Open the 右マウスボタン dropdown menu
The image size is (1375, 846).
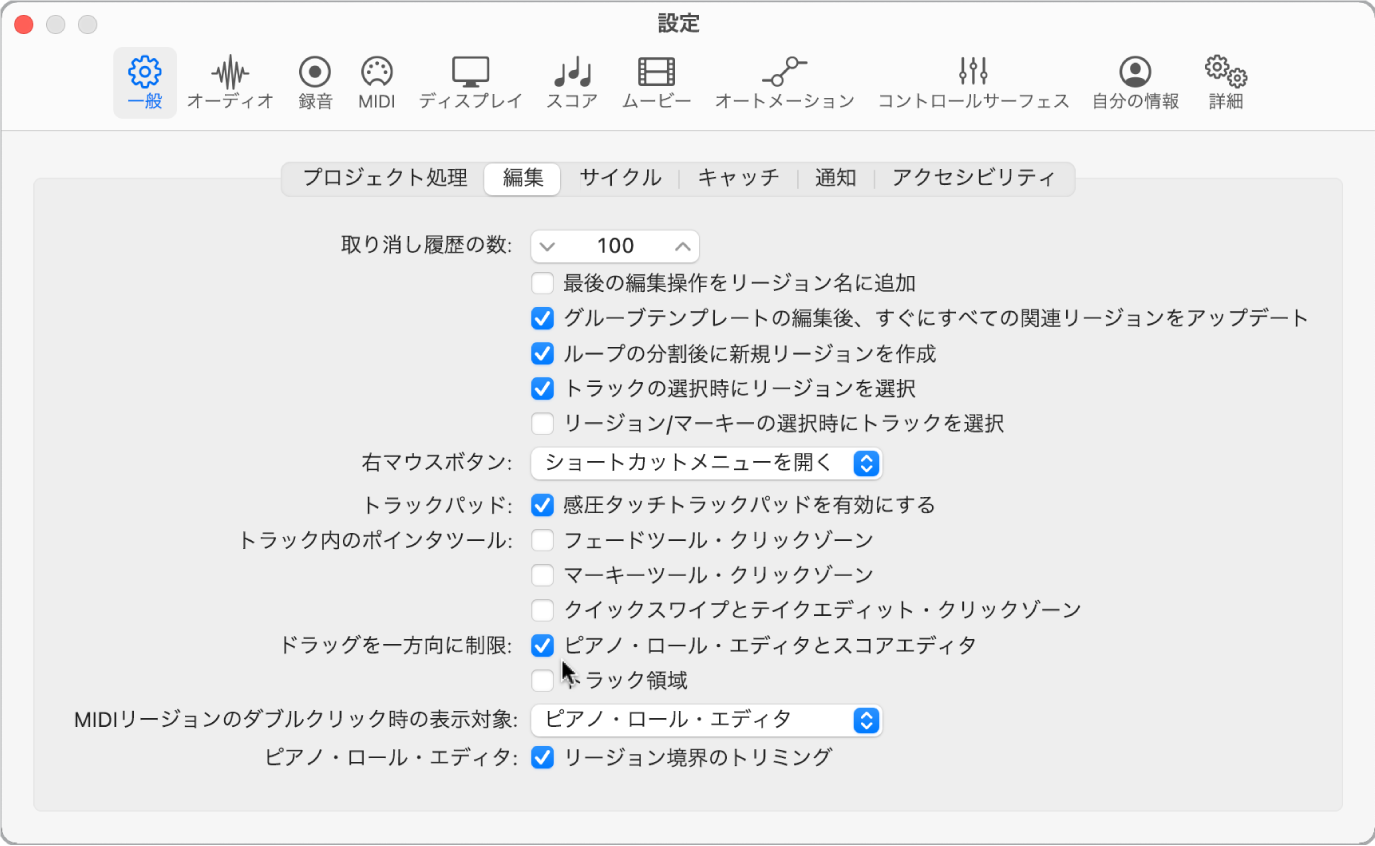pyautogui.click(x=706, y=463)
